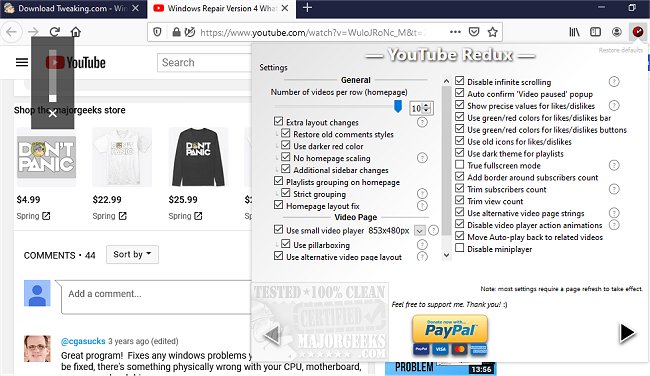The width and height of the screenshot is (650, 376).
Task: Save page to Pocket icon
Action: pos(474,32)
